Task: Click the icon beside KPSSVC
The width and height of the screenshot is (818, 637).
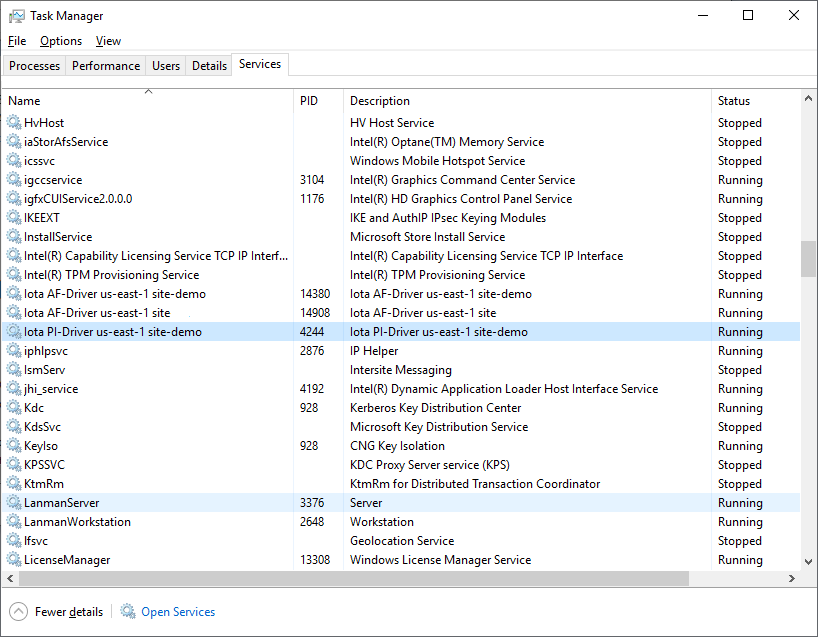Action: [14, 464]
